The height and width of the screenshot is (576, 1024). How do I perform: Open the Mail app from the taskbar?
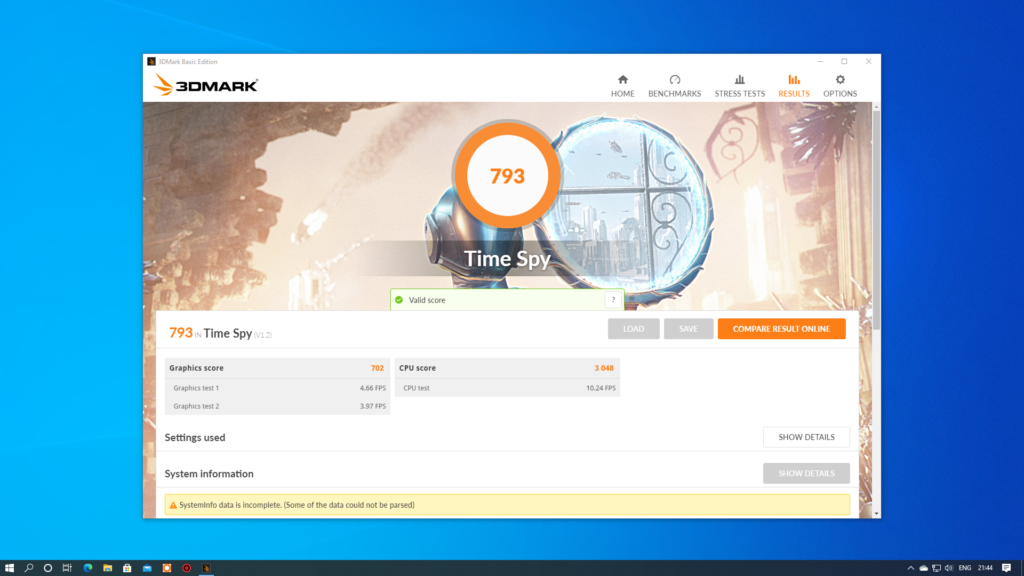tap(147, 568)
